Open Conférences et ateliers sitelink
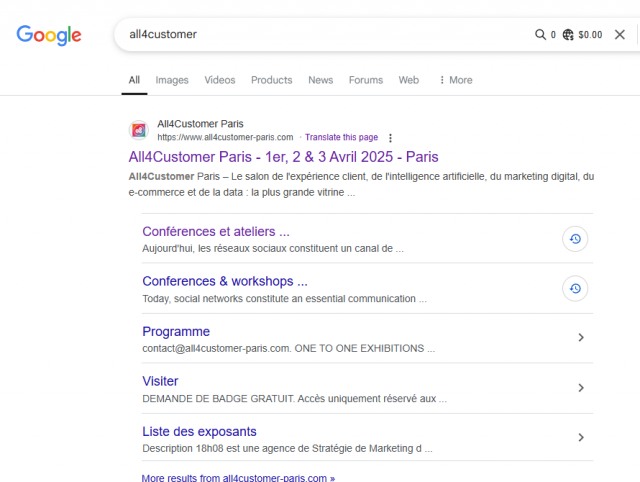The width and height of the screenshot is (640, 482). click(x=216, y=231)
